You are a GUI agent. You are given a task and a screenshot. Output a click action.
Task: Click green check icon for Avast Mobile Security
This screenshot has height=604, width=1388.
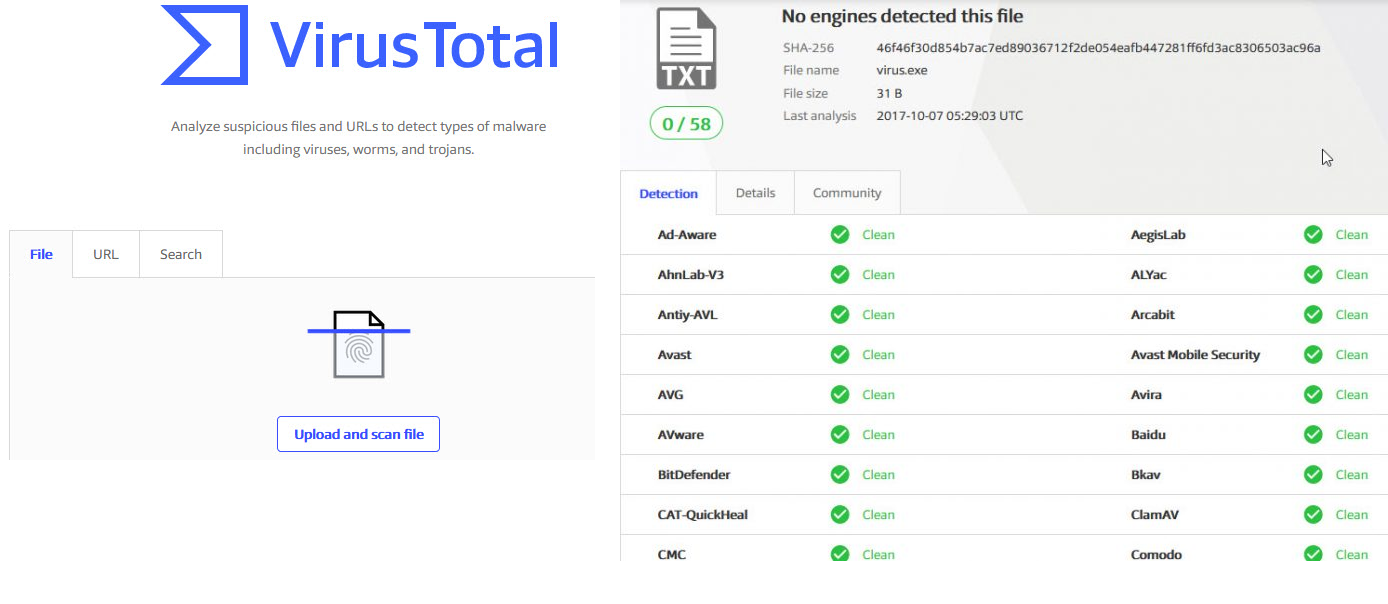pyautogui.click(x=1313, y=354)
